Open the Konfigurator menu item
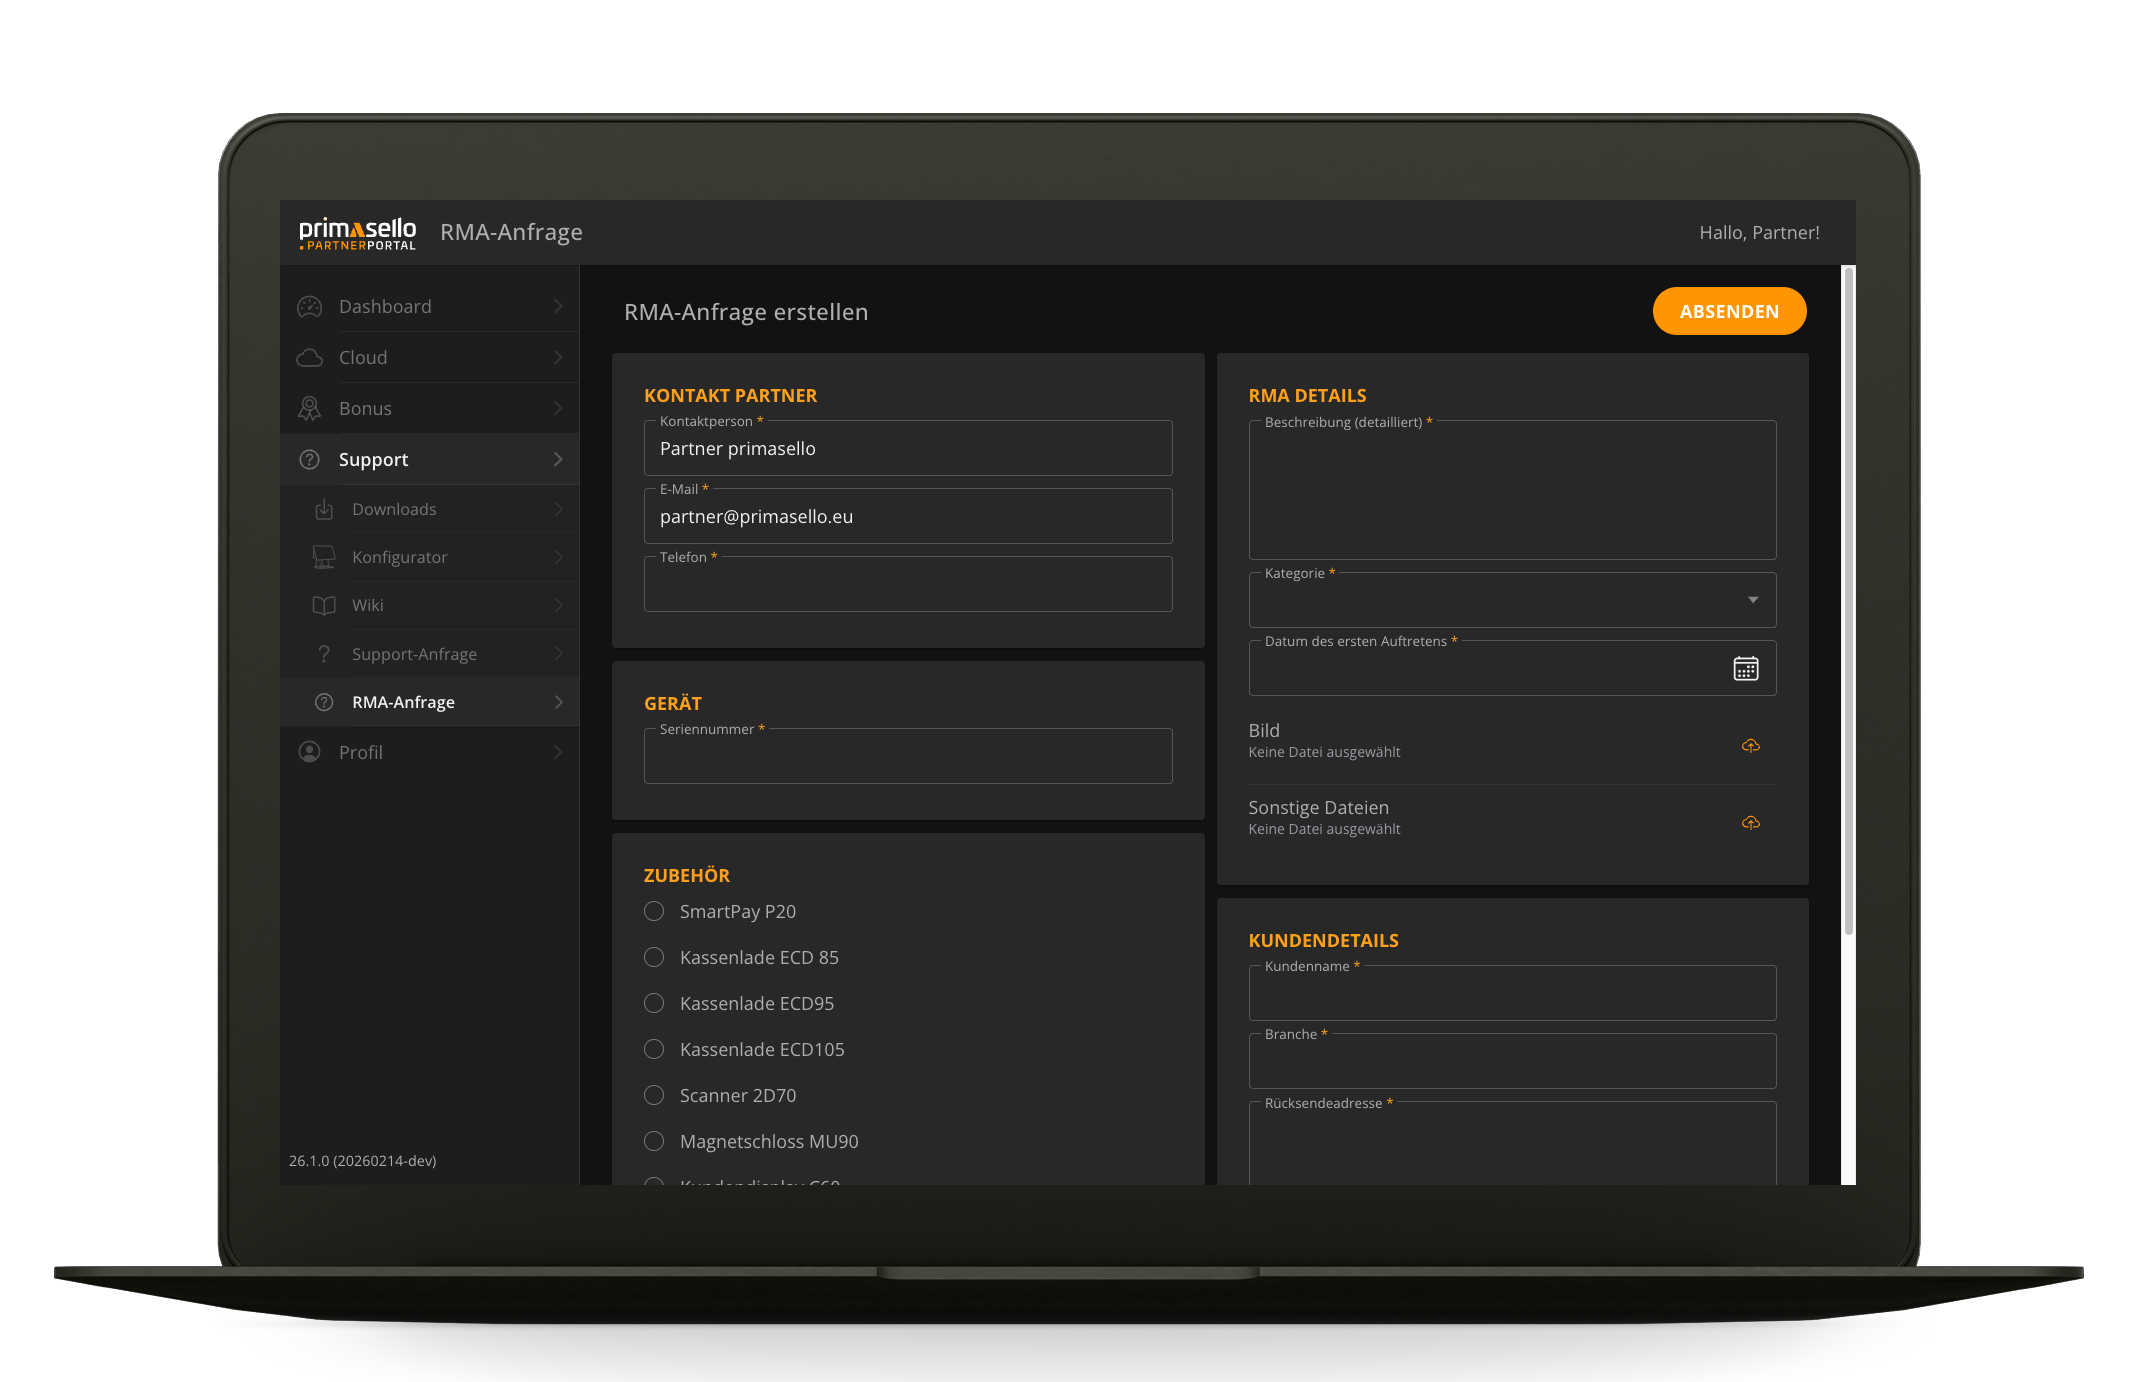This screenshot has width=2143, height=1382. tap(400, 558)
